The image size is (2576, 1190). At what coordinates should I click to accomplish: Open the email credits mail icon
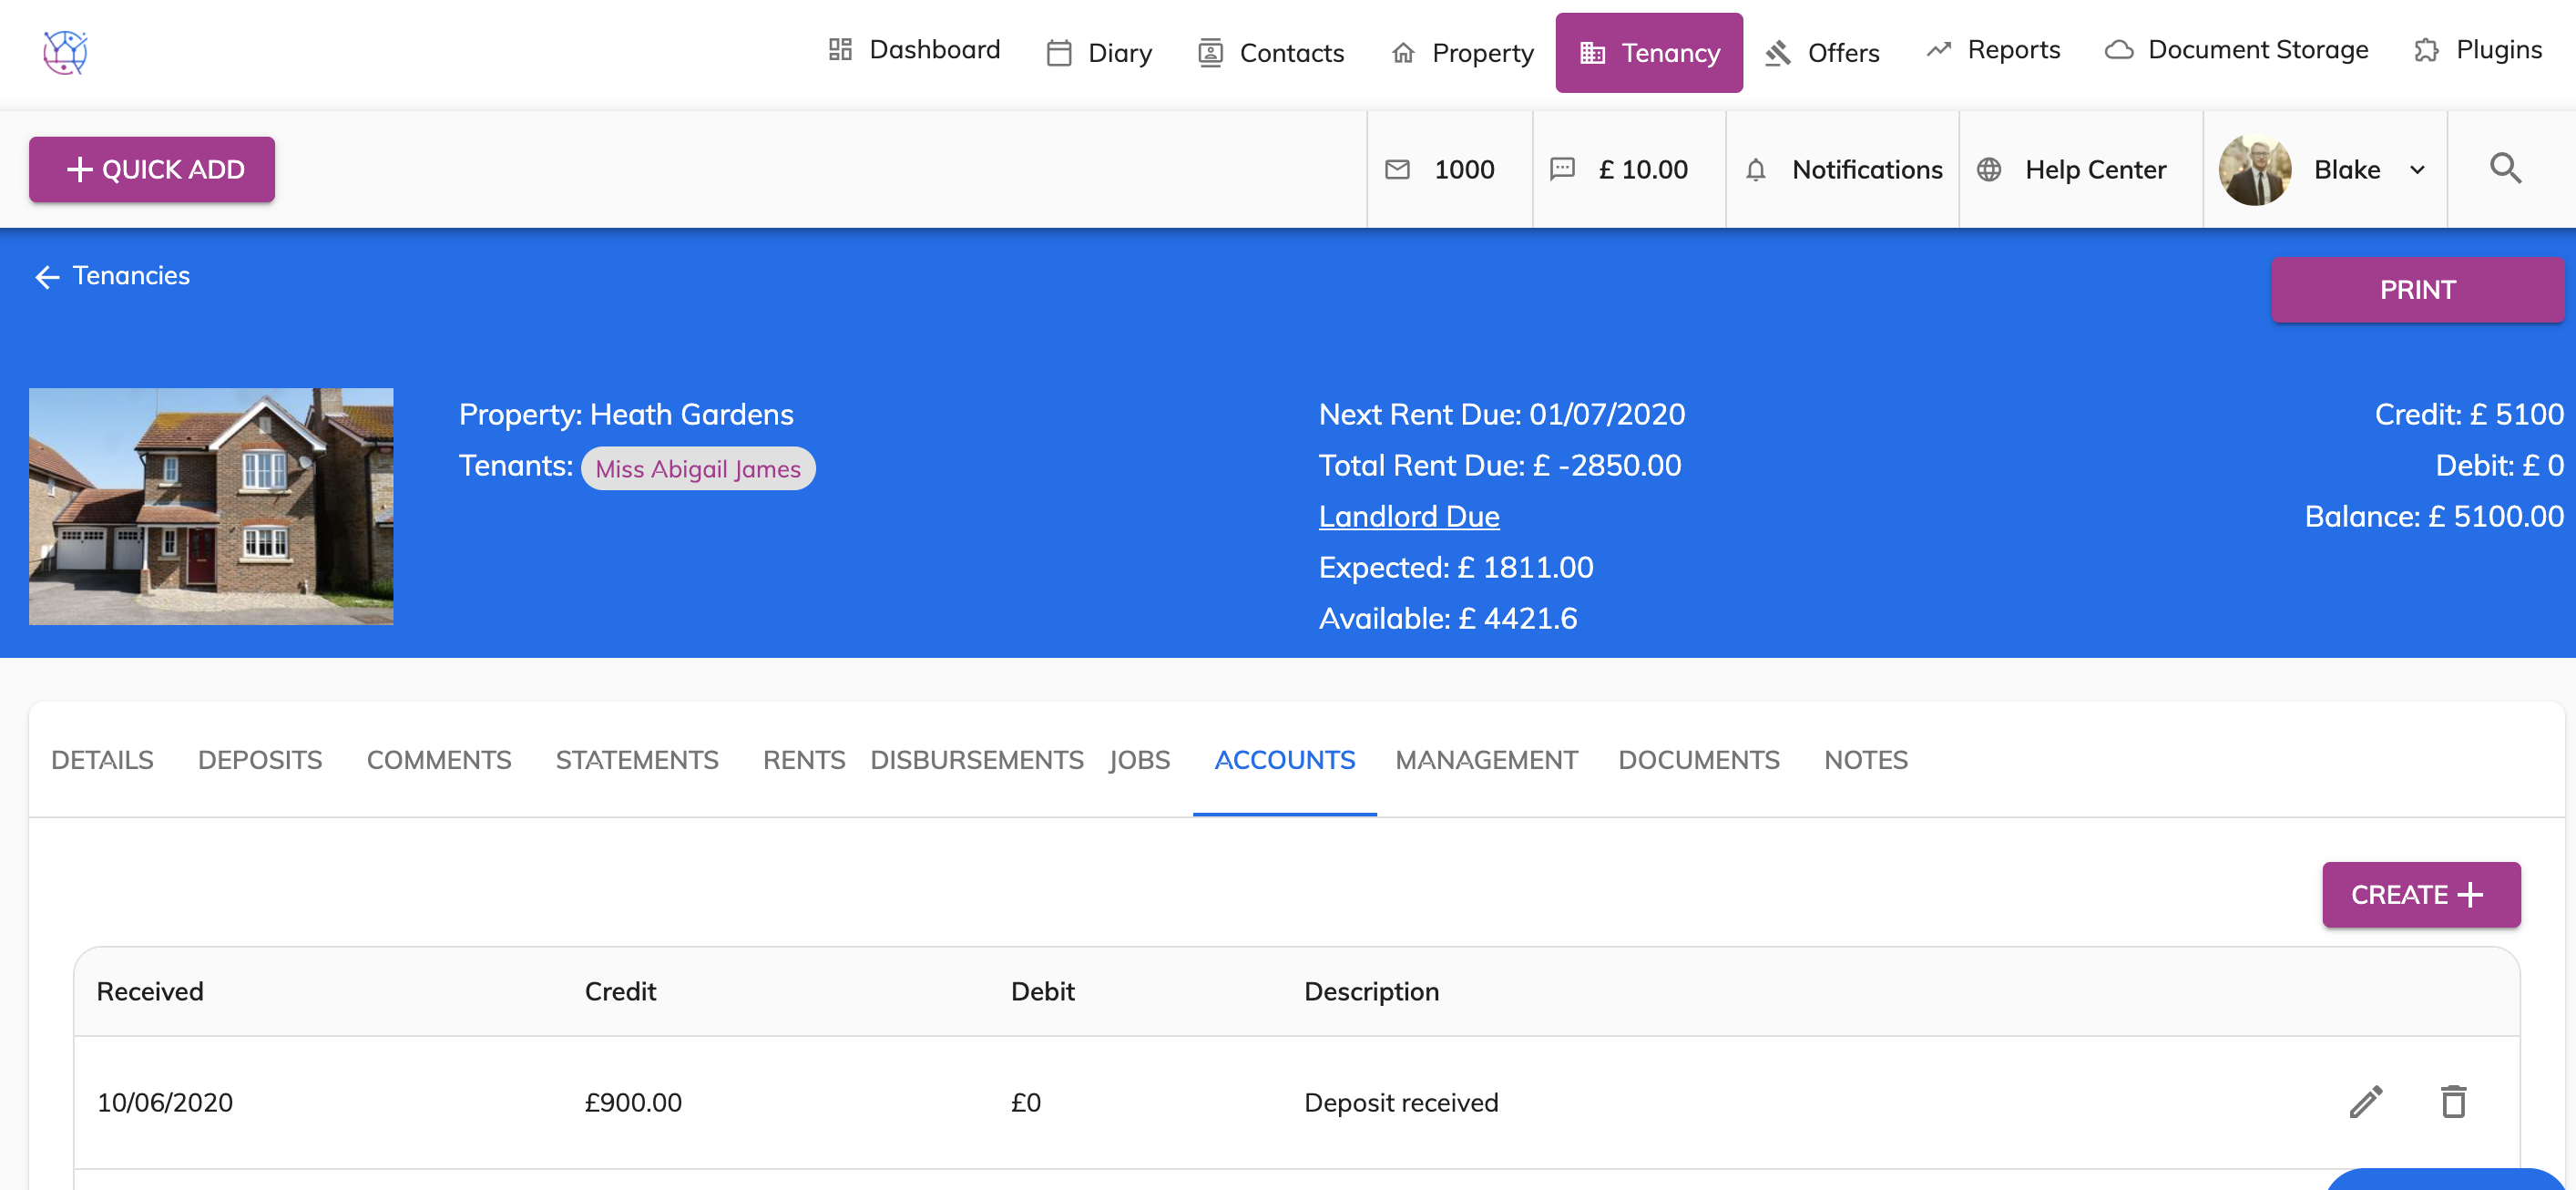click(1397, 170)
